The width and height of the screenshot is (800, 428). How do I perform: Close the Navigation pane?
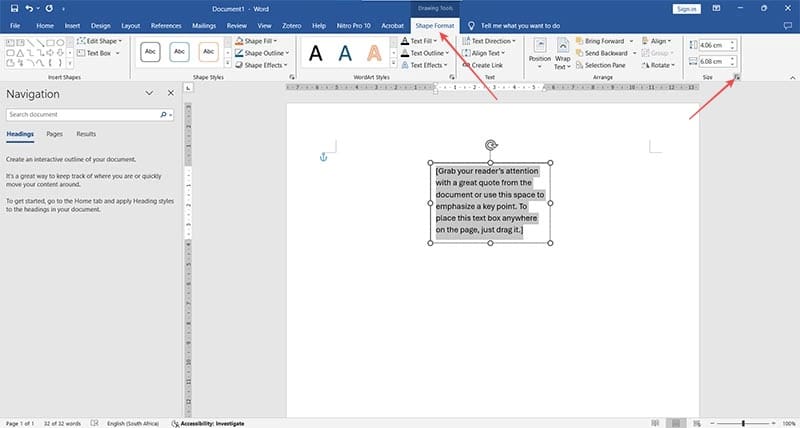click(x=170, y=93)
